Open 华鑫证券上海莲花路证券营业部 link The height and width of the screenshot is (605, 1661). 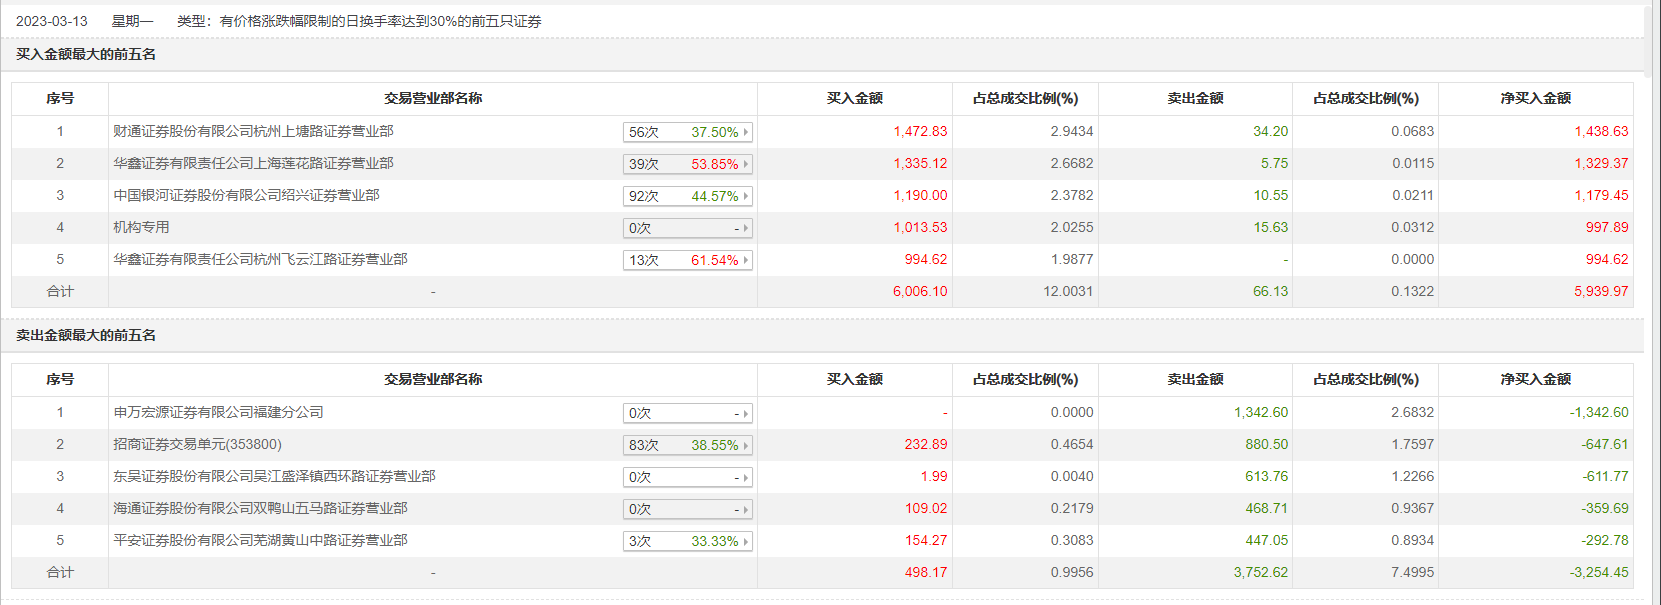(253, 163)
